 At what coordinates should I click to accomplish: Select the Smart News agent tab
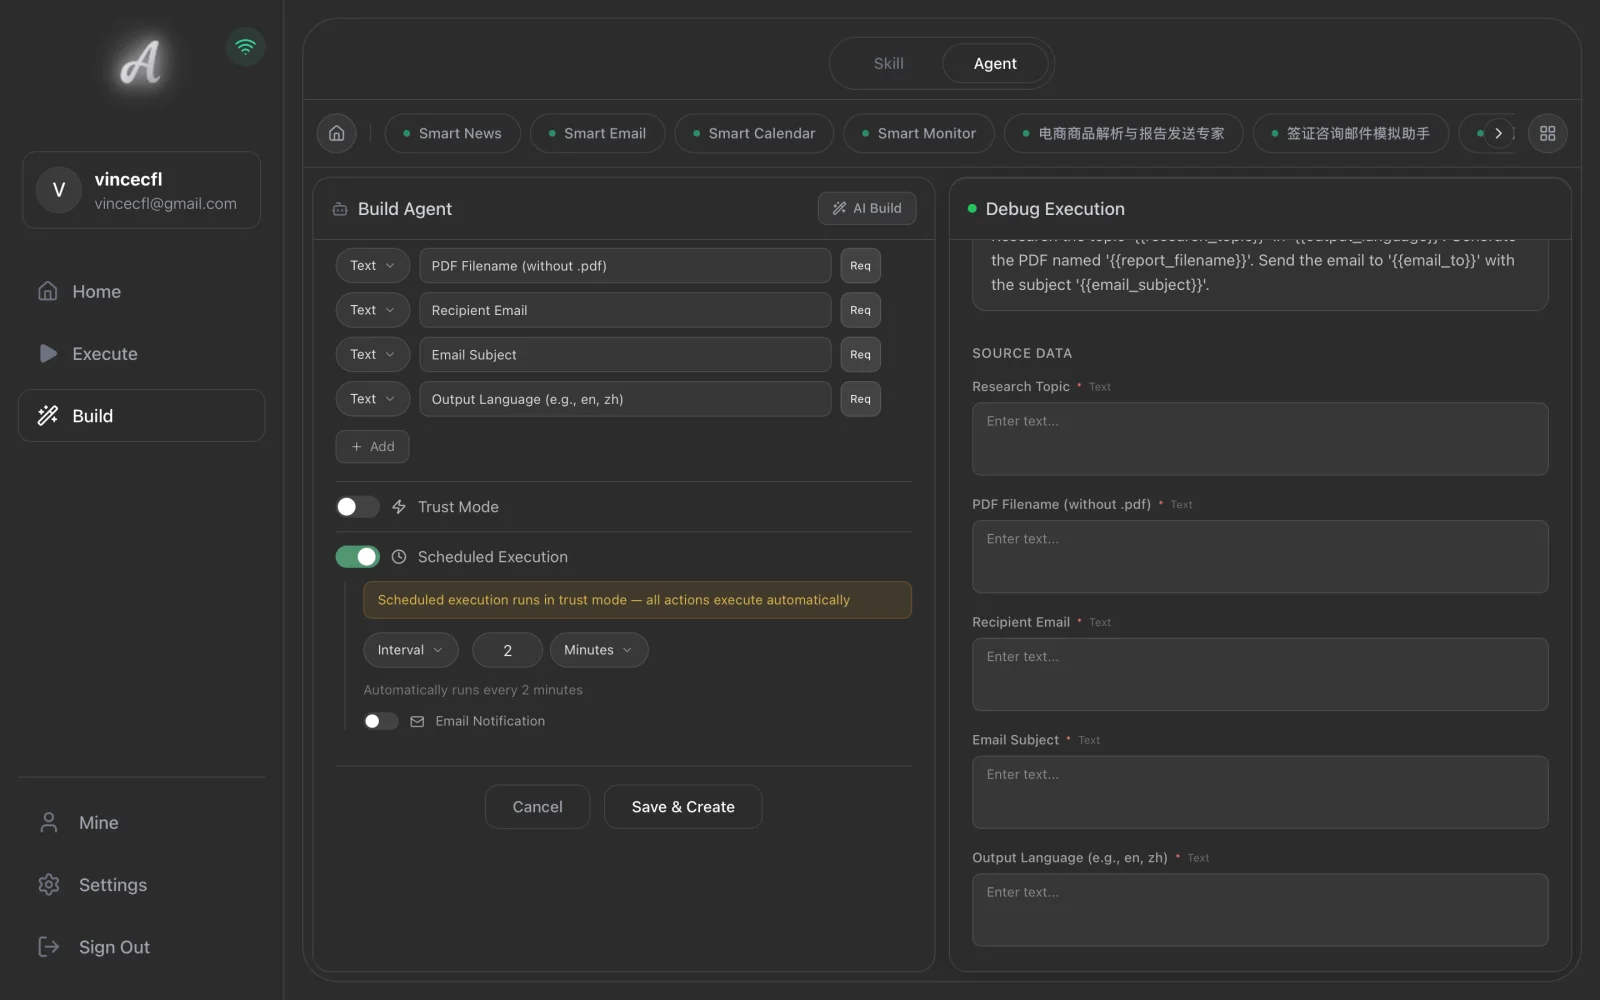(452, 133)
